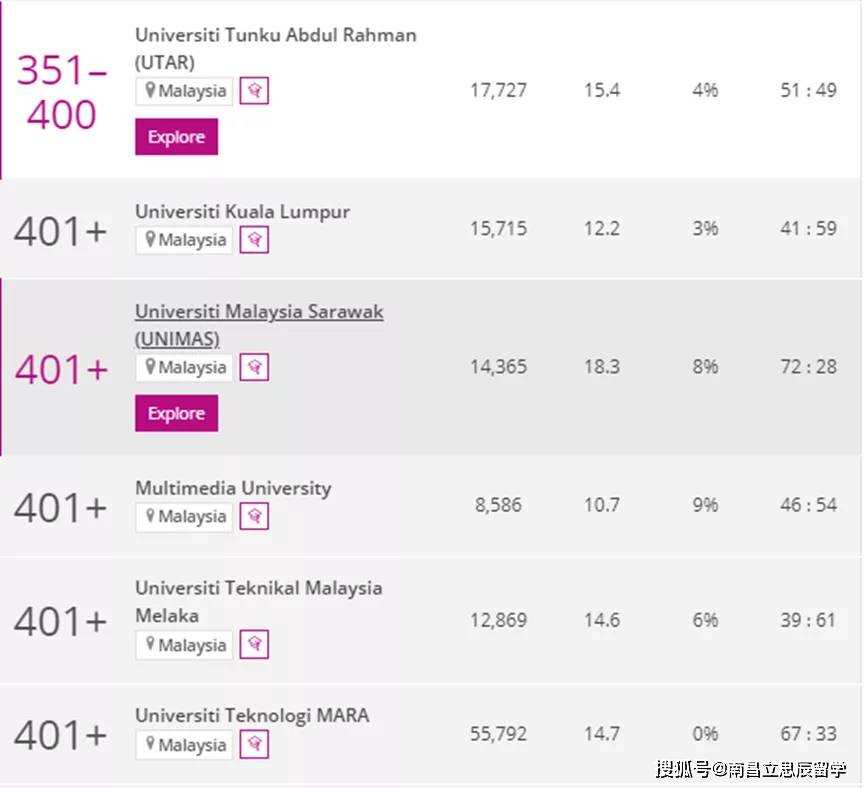Click Malaysia location tag under UNIMAS

(185, 367)
